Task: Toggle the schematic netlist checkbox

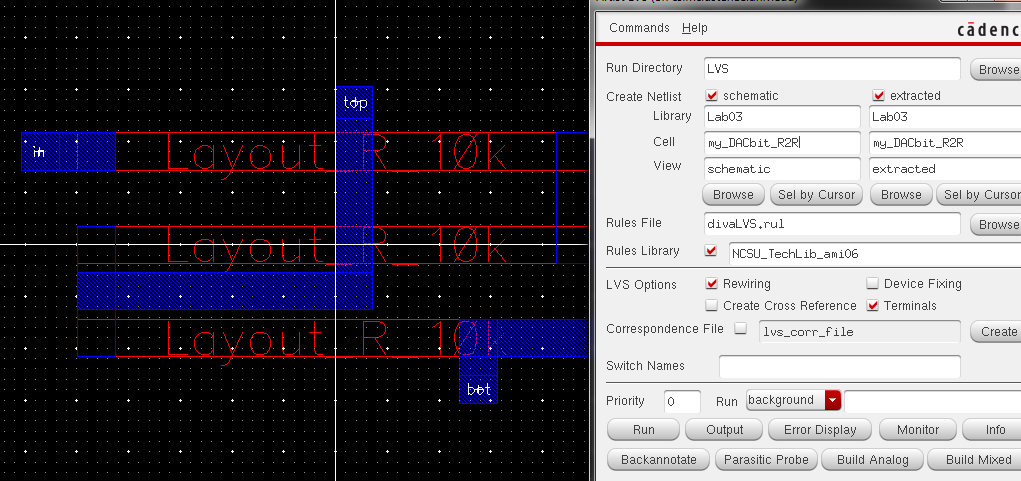Action: click(x=712, y=96)
